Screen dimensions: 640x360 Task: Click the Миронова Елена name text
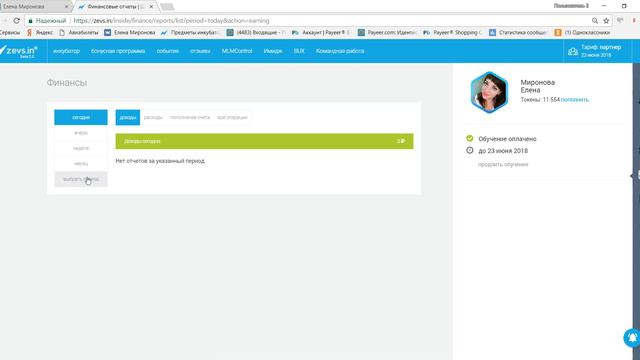click(x=538, y=86)
